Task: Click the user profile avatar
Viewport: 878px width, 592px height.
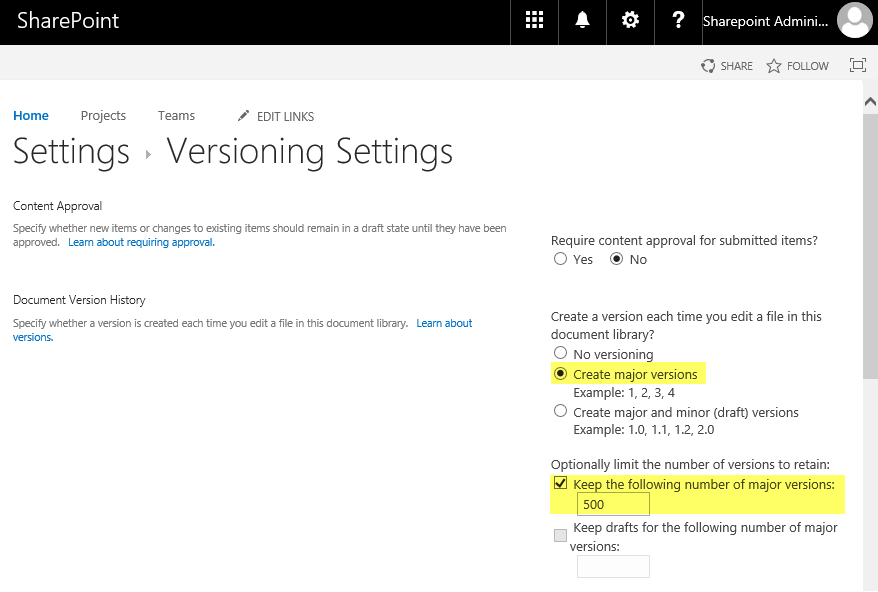Action: [x=853, y=20]
